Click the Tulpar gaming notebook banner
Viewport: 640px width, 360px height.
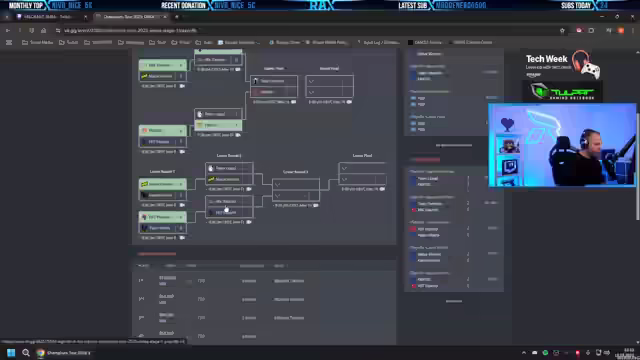(x=562, y=91)
